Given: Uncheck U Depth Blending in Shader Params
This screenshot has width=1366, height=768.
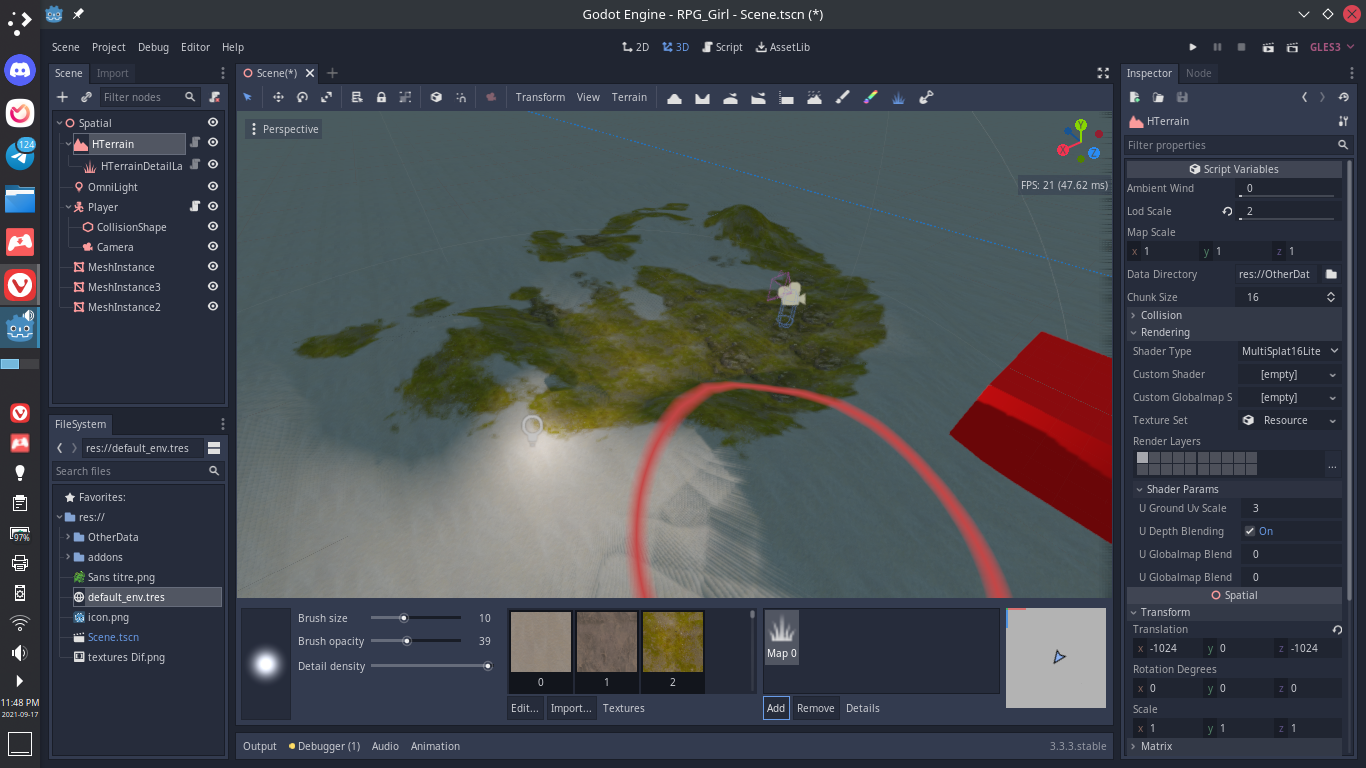Looking at the screenshot, I should click(x=1248, y=531).
